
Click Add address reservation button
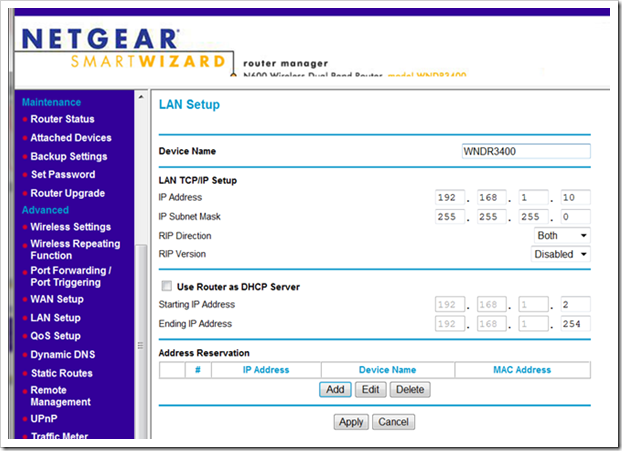click(x=335, y=390)
